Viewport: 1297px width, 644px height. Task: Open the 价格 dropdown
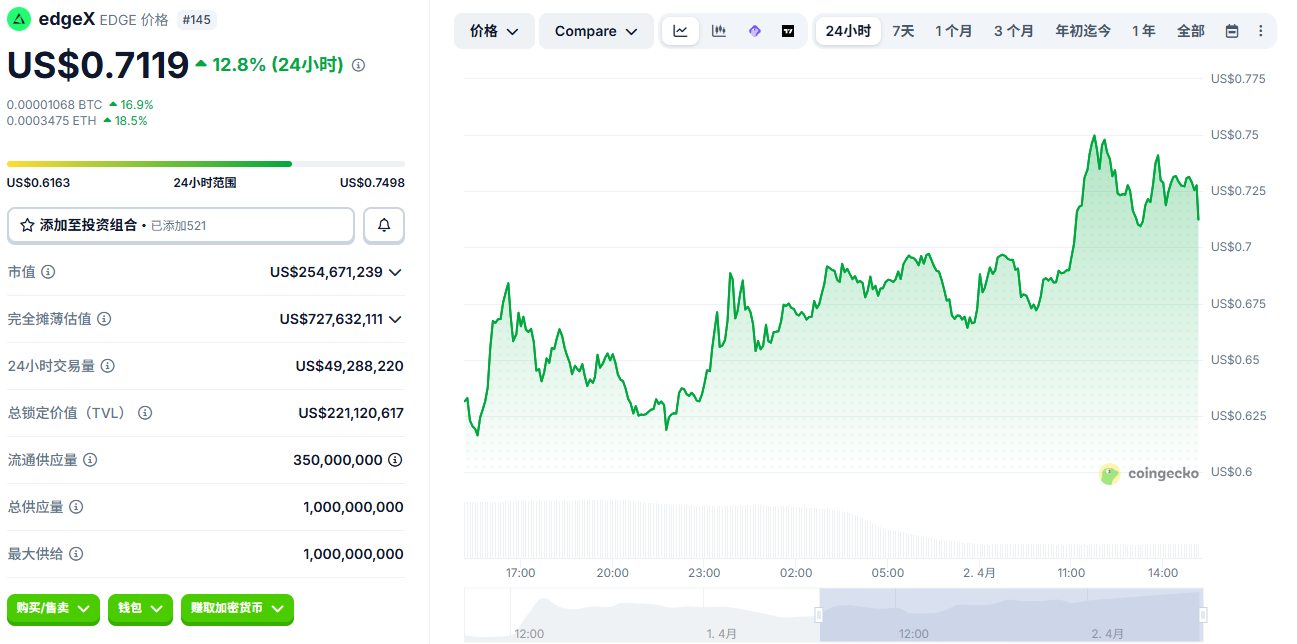[494, 31]
